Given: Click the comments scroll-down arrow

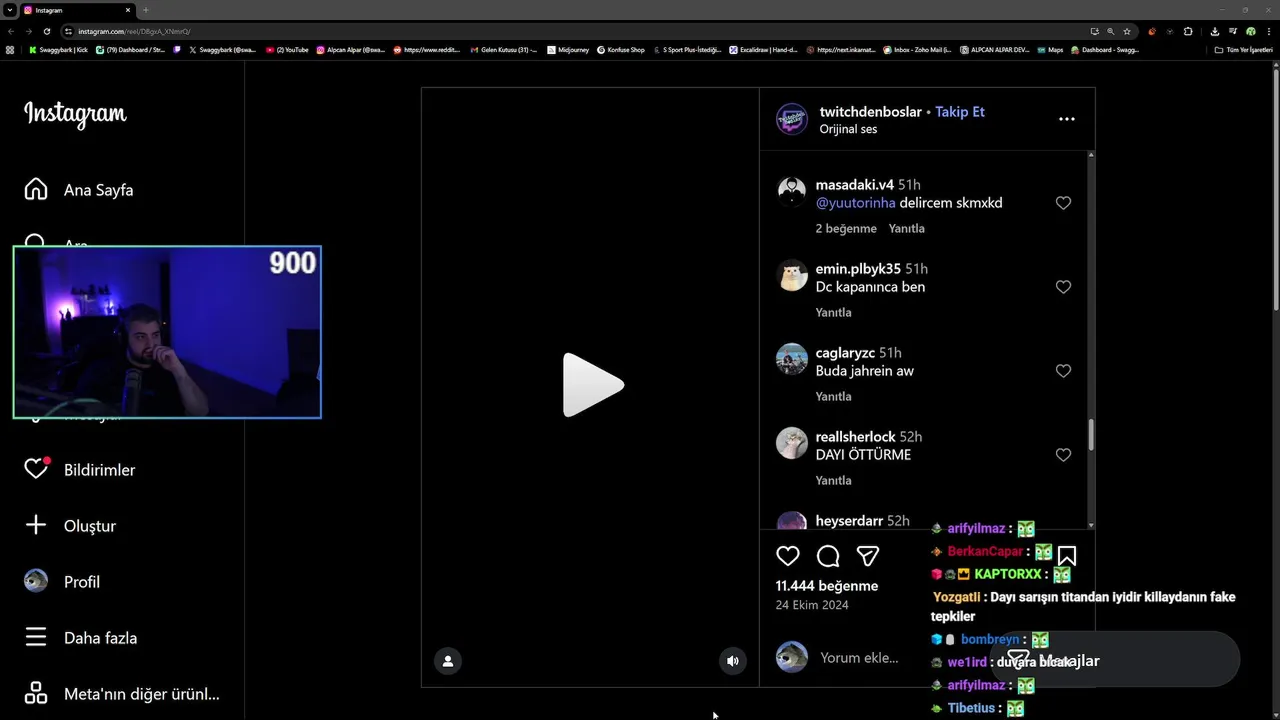Looking at the screenshot, I should [x=1091, y=525].
